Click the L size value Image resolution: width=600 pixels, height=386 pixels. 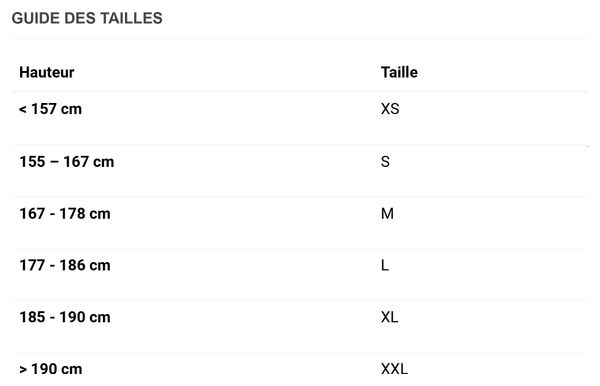(385, 265)
